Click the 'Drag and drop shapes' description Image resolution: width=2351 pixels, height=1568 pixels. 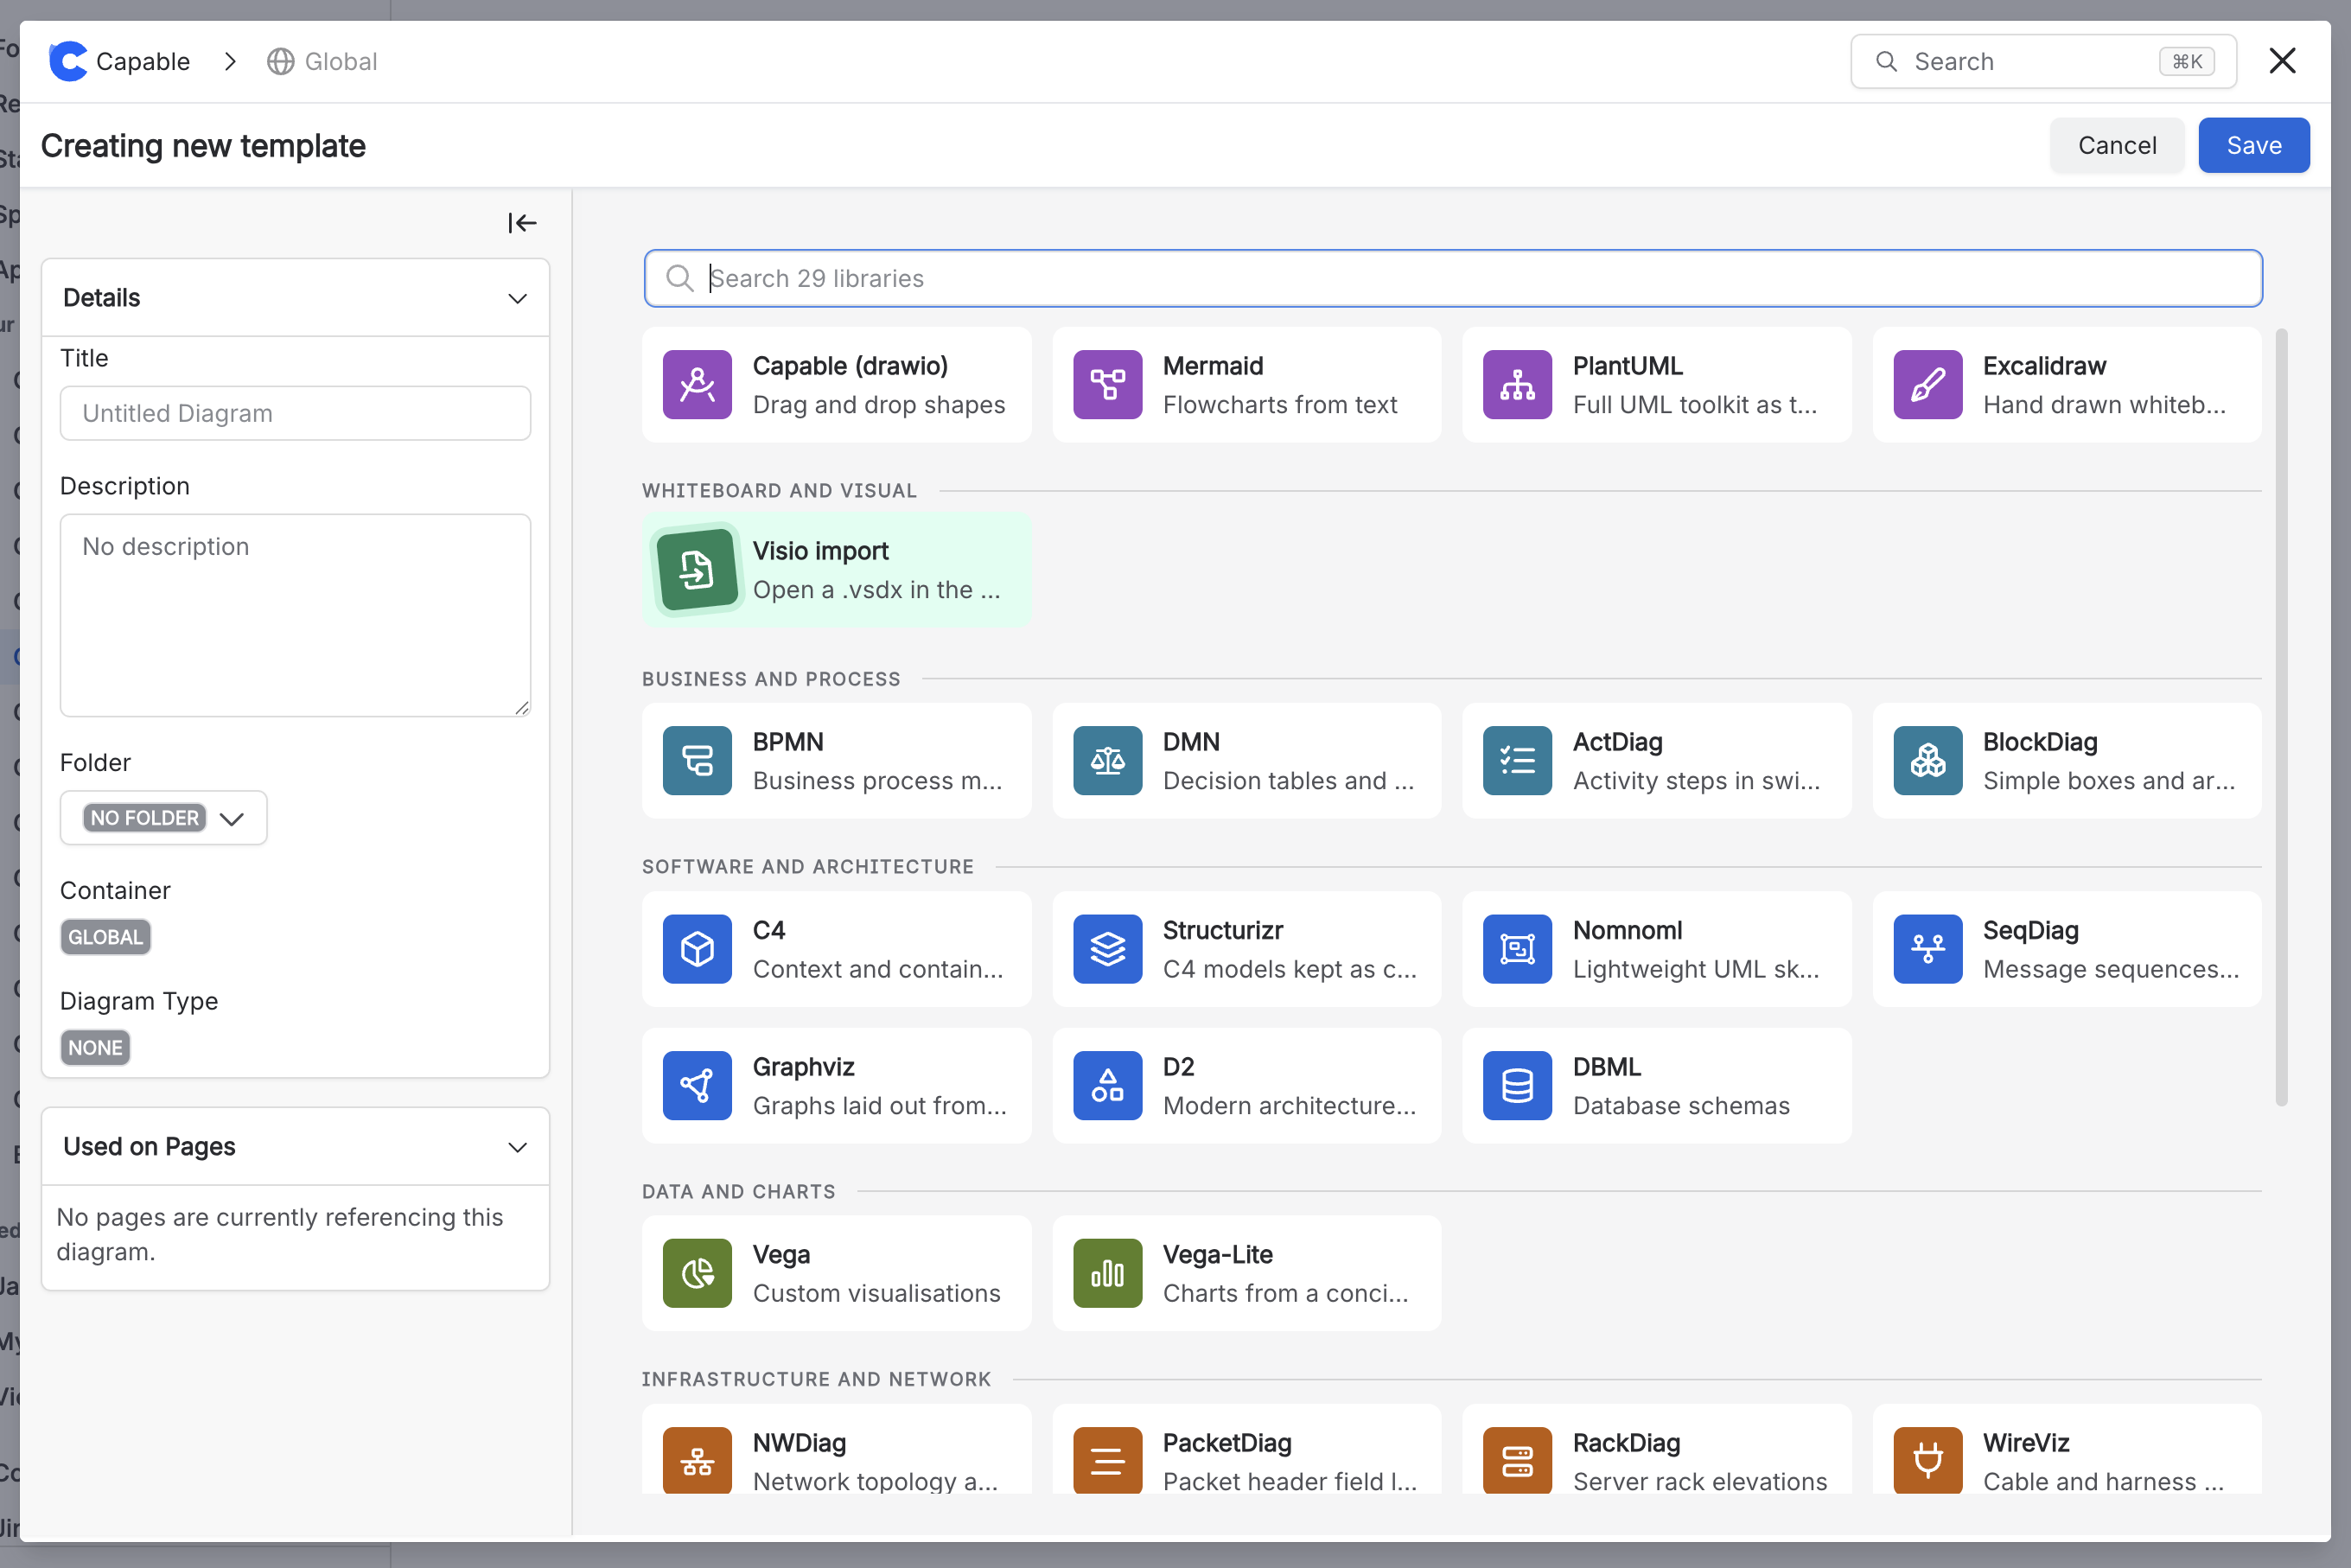coord(879,404)
